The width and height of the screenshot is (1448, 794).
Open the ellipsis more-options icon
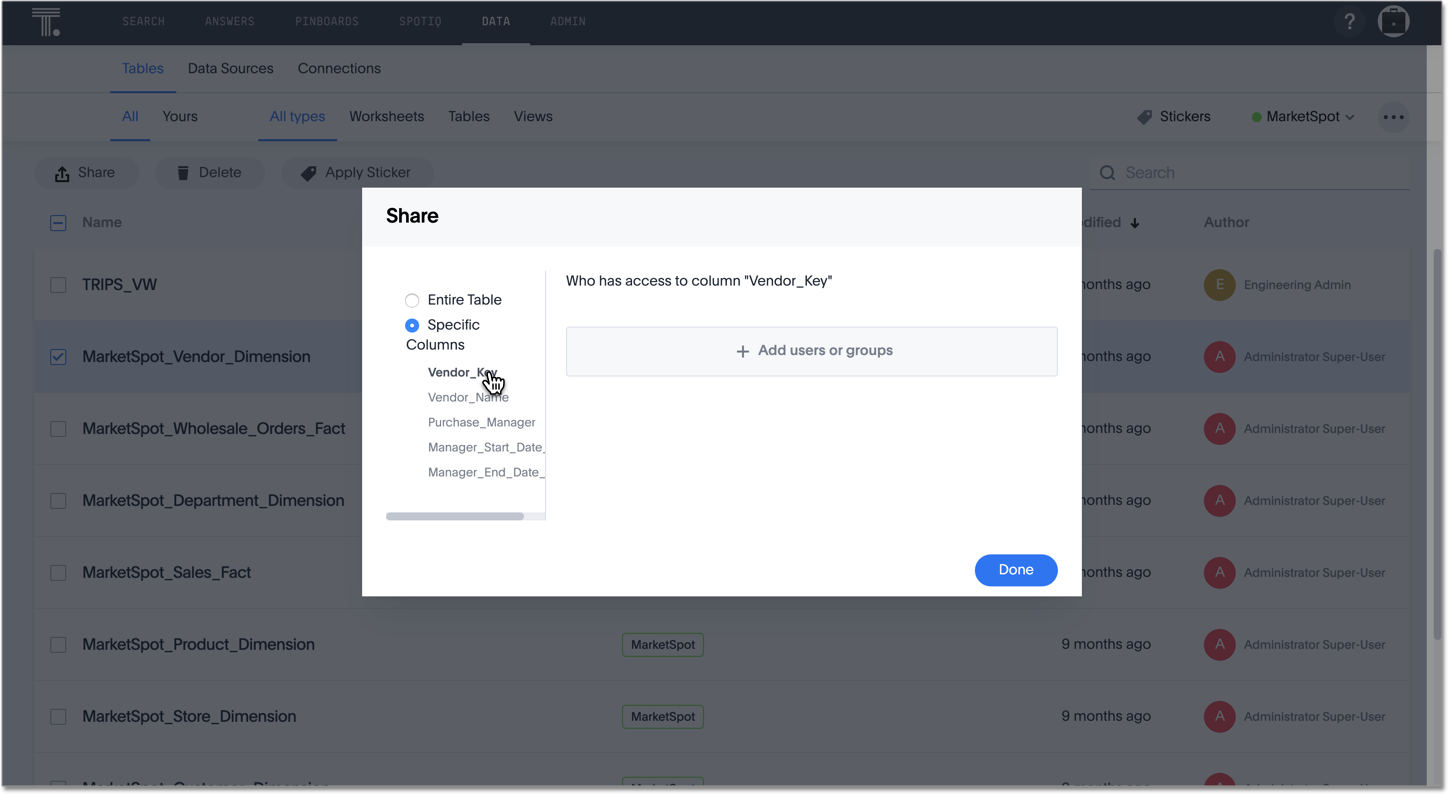pyautogui.click(x=1393, y=117)
